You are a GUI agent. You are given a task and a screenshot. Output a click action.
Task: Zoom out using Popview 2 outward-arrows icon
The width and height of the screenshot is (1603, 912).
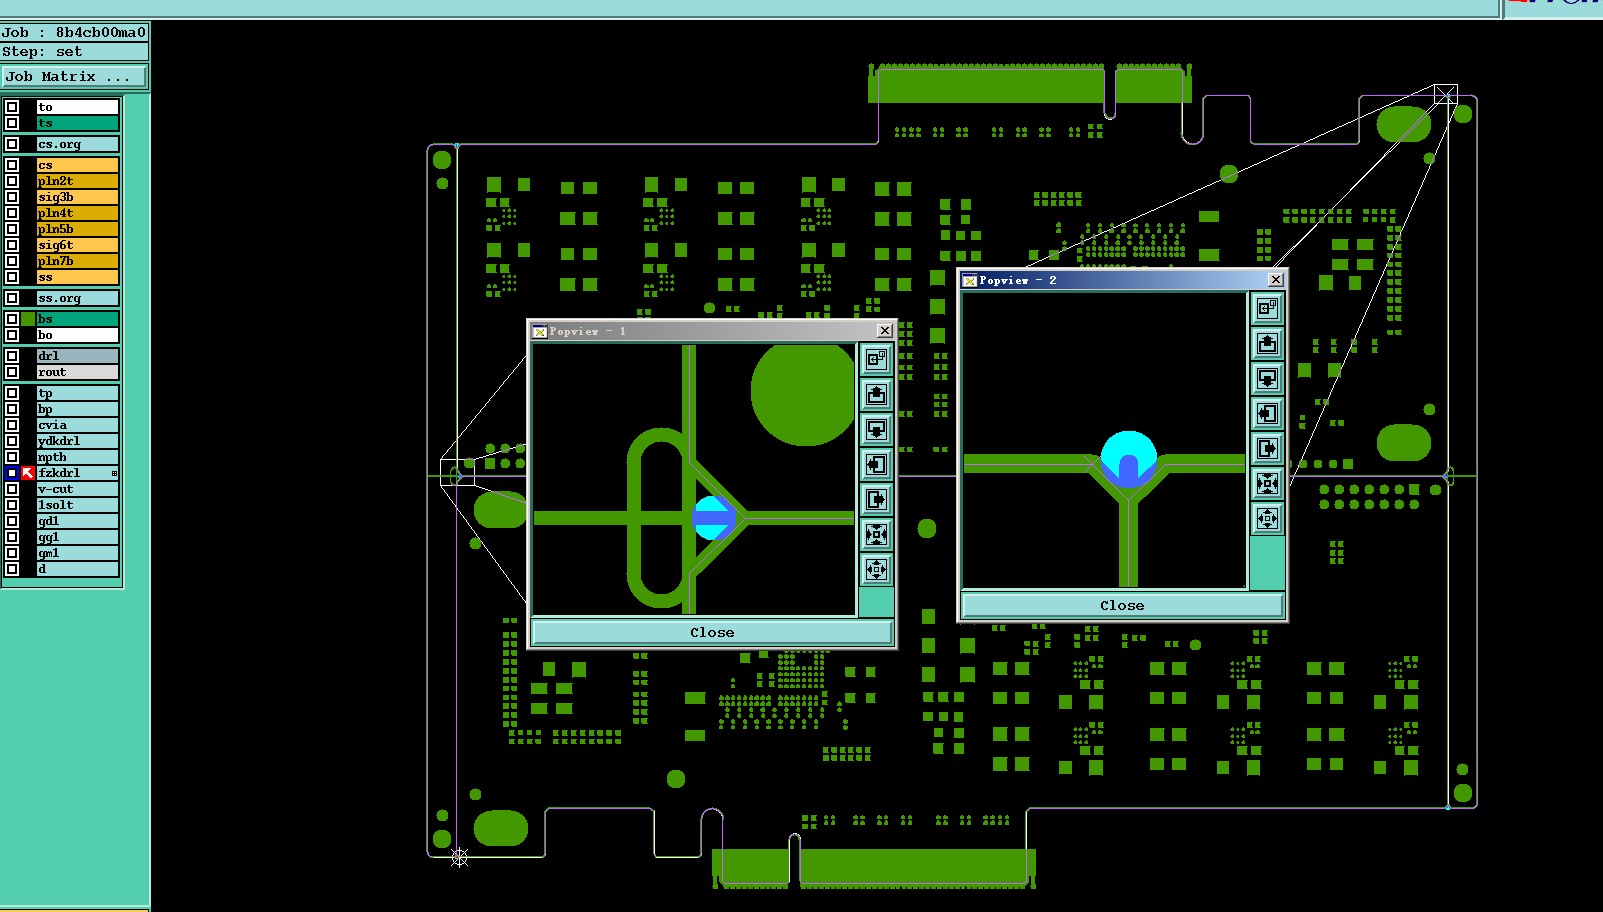(x=1267, y=518)
